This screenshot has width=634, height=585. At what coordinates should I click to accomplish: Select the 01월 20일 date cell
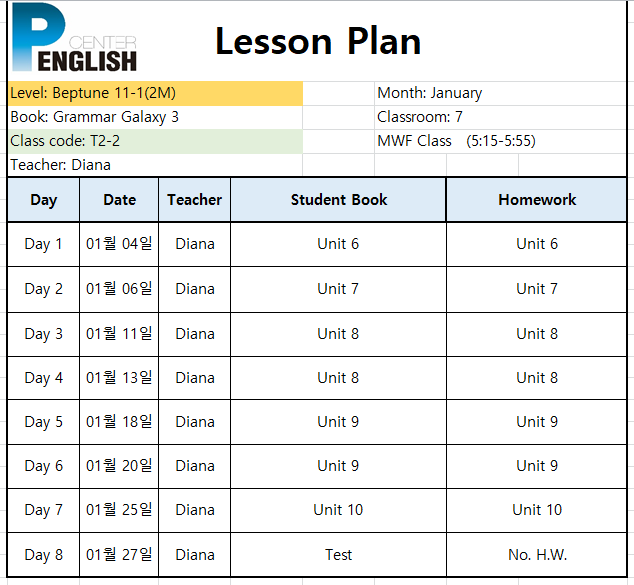click(119, 466)
